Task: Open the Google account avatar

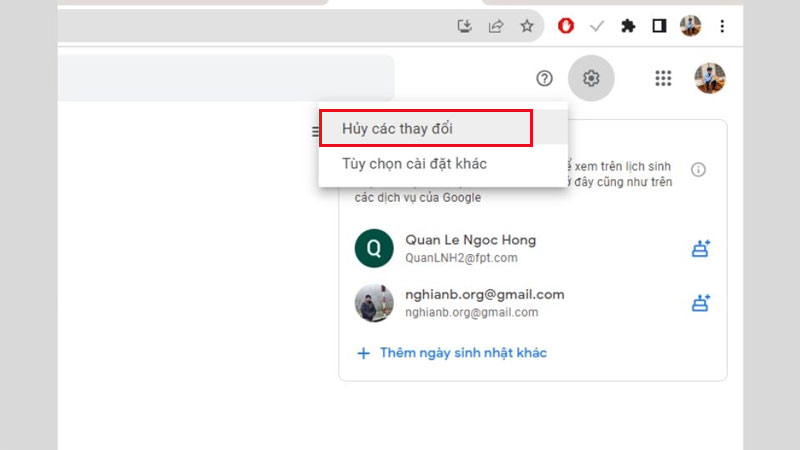Action: click(710, 78)
